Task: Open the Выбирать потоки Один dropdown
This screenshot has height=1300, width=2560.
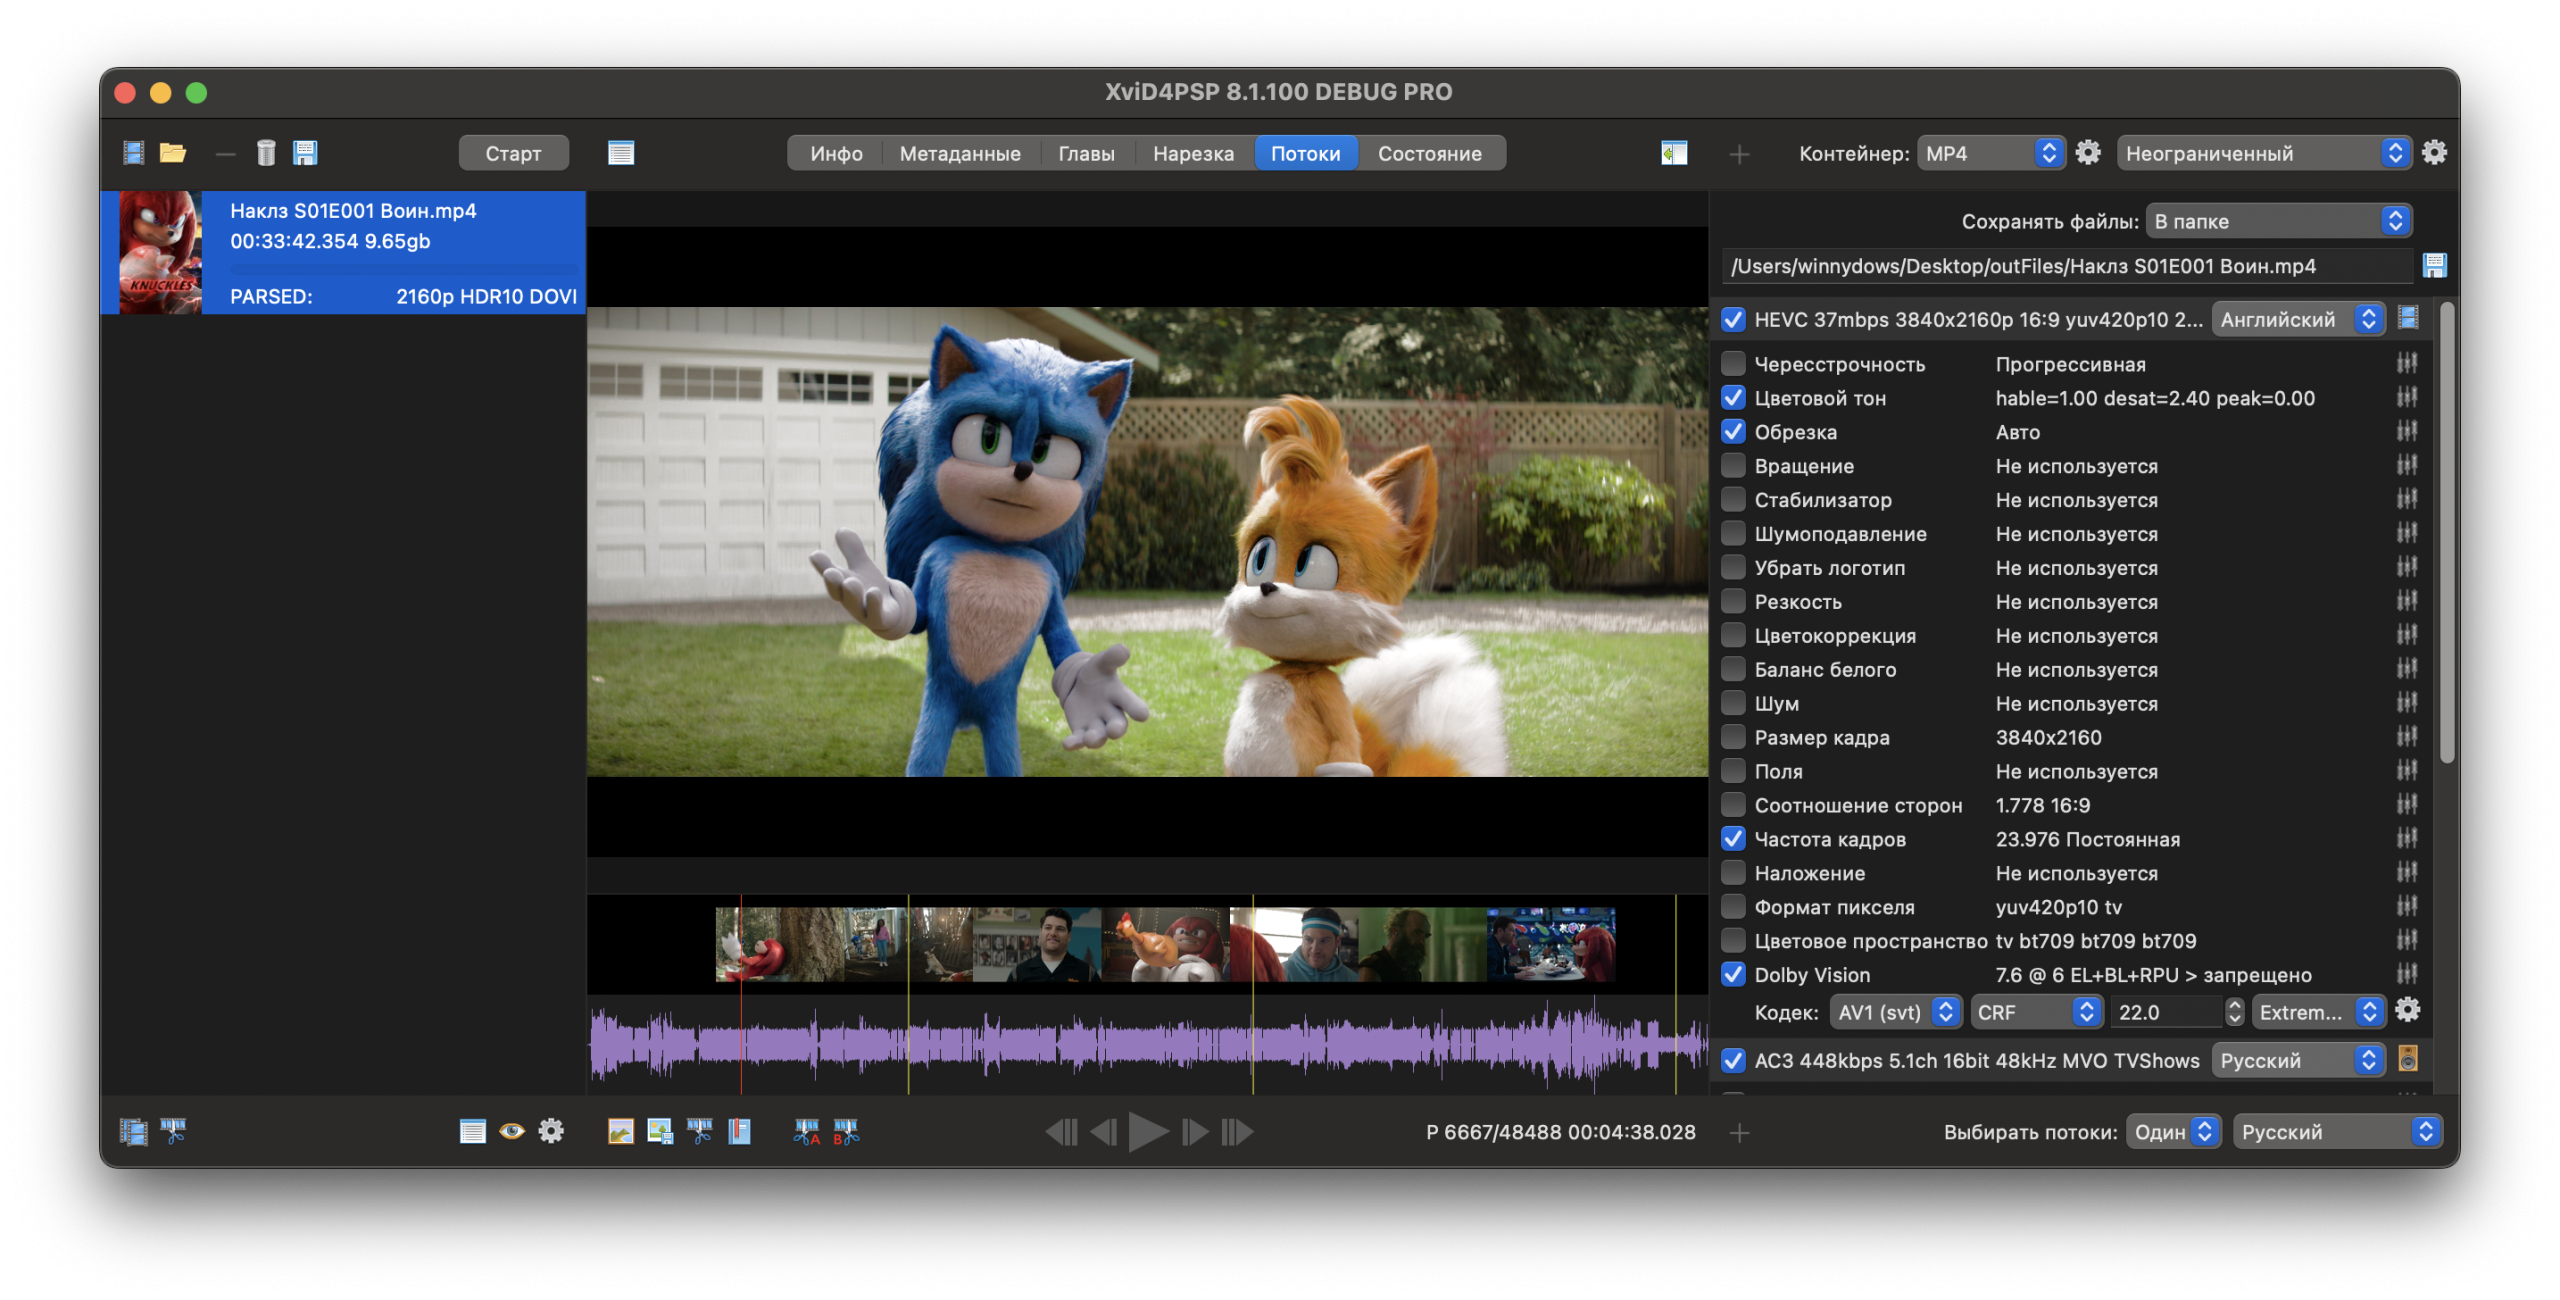Action: [2173, 1131]
